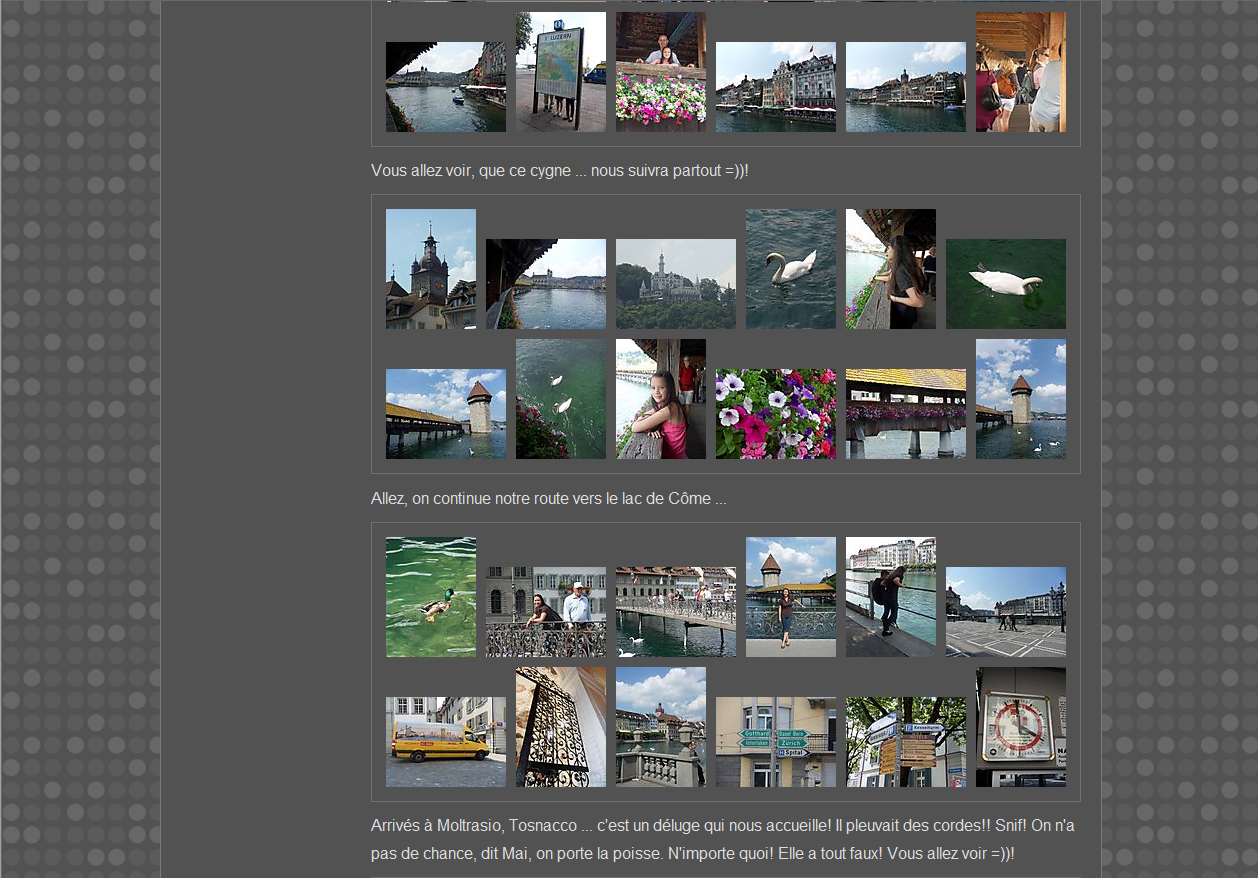
Task: Open the mallard duck swimming photo
Action: tap(430, 597)
